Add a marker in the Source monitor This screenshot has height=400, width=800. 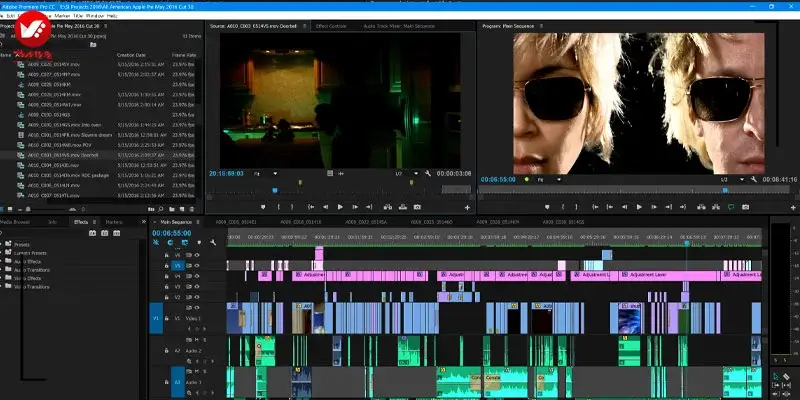pyautogui.click(x=263, y=207)
